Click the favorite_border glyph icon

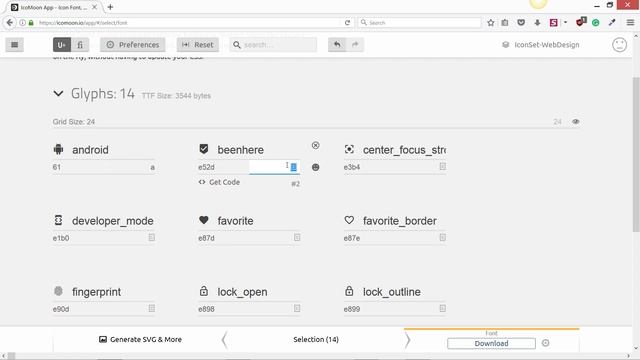pos(349,220)
